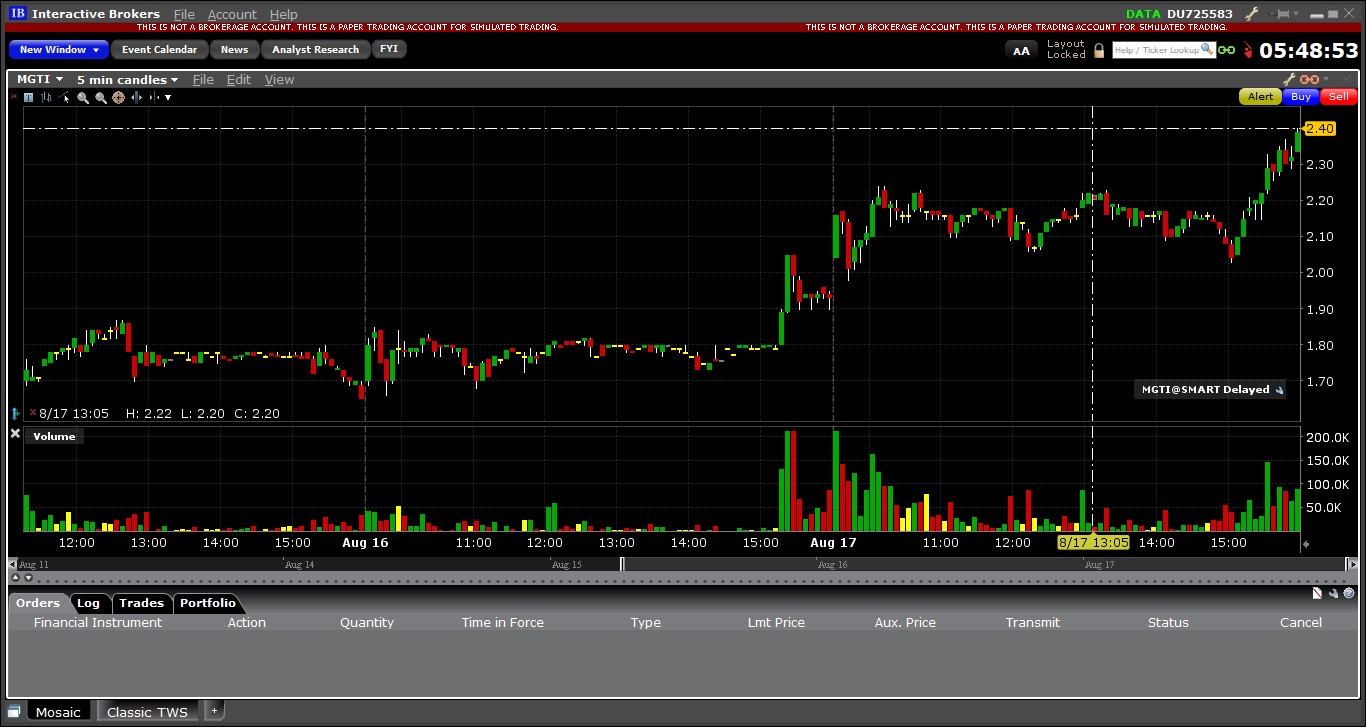Expand the chart toolbar overflow arrow

click(168, 97)
